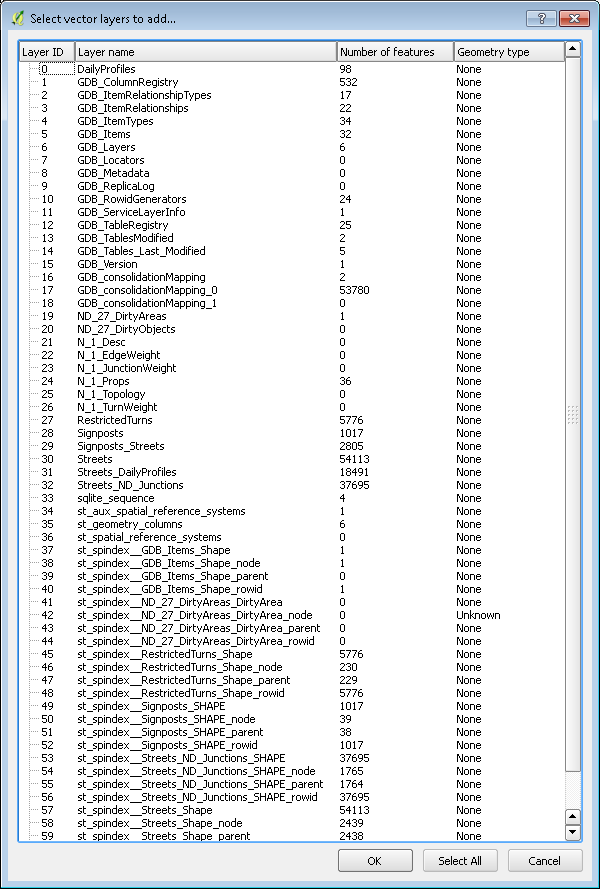Click the 53780 features value

pos(354,291)
